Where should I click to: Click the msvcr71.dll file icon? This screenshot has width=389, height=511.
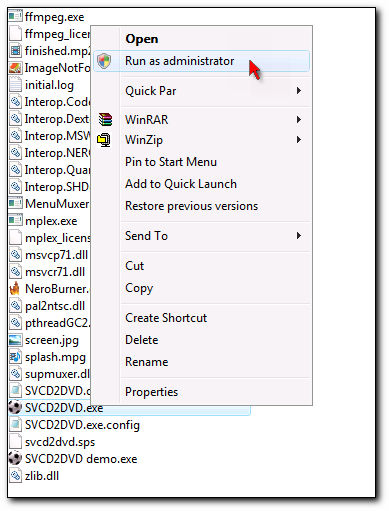[15, 272]
